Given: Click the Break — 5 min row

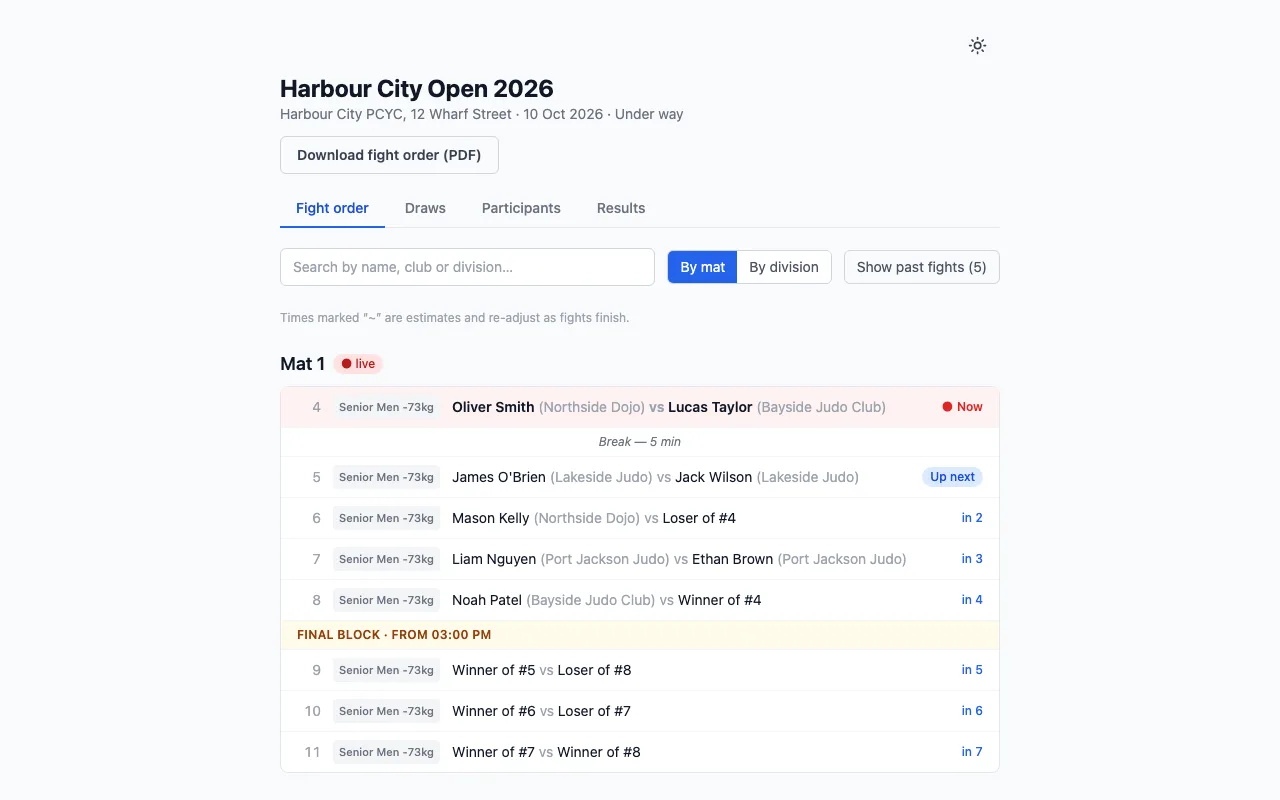Looking at the screenshot, I should click(x=640, y=442).
